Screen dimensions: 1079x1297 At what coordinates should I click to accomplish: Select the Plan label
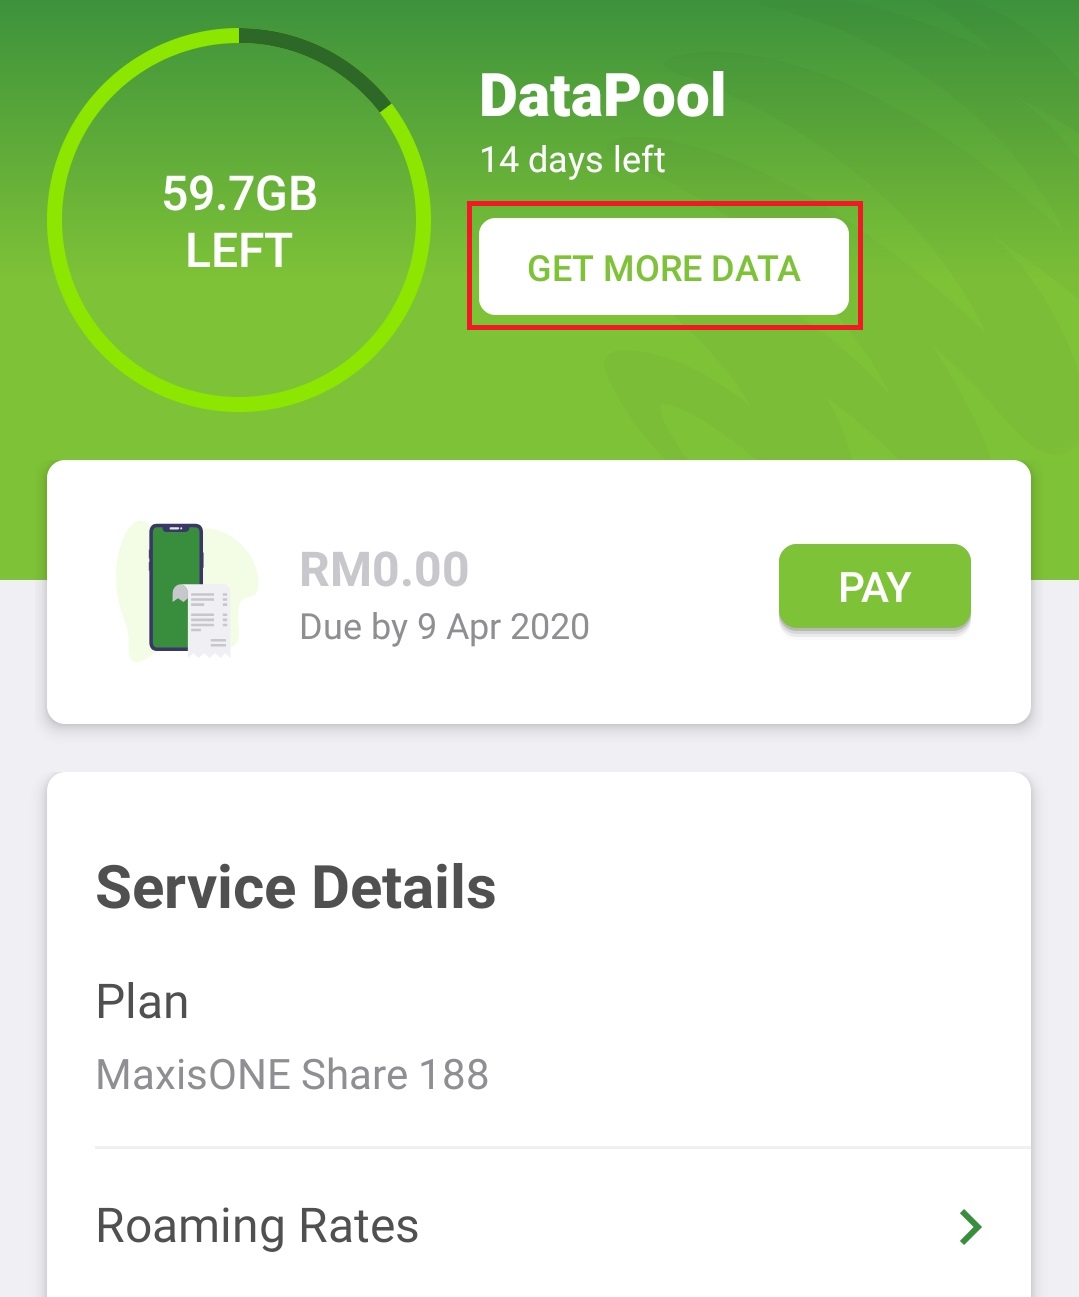pyautogui.click(x=142, y=1002)
